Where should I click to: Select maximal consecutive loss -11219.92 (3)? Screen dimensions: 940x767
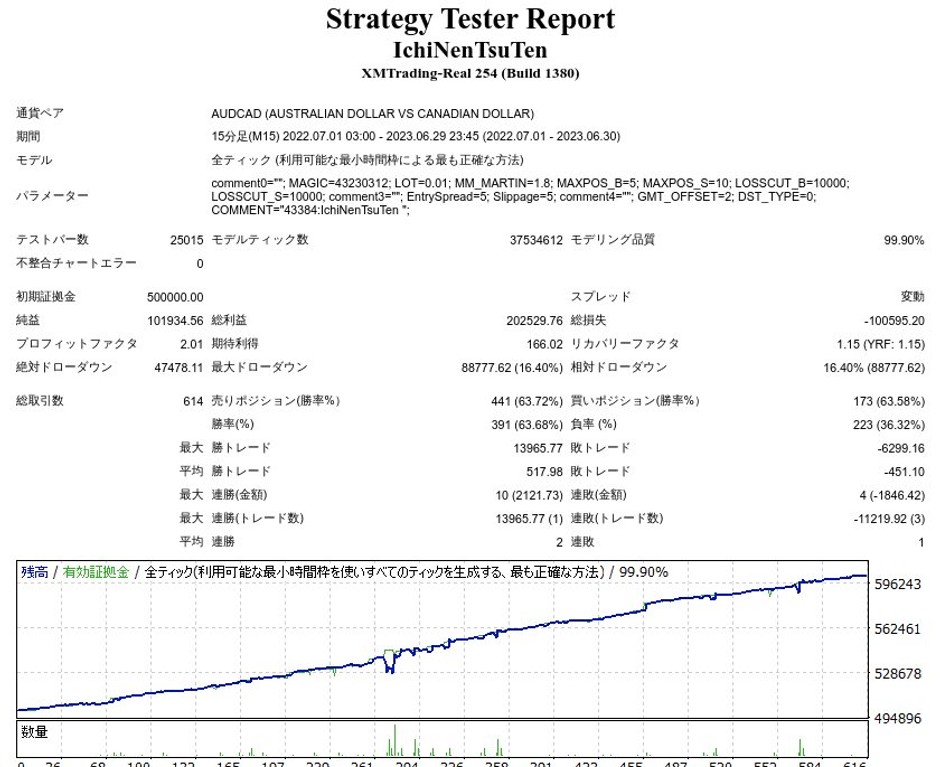(x=889, y=518)
